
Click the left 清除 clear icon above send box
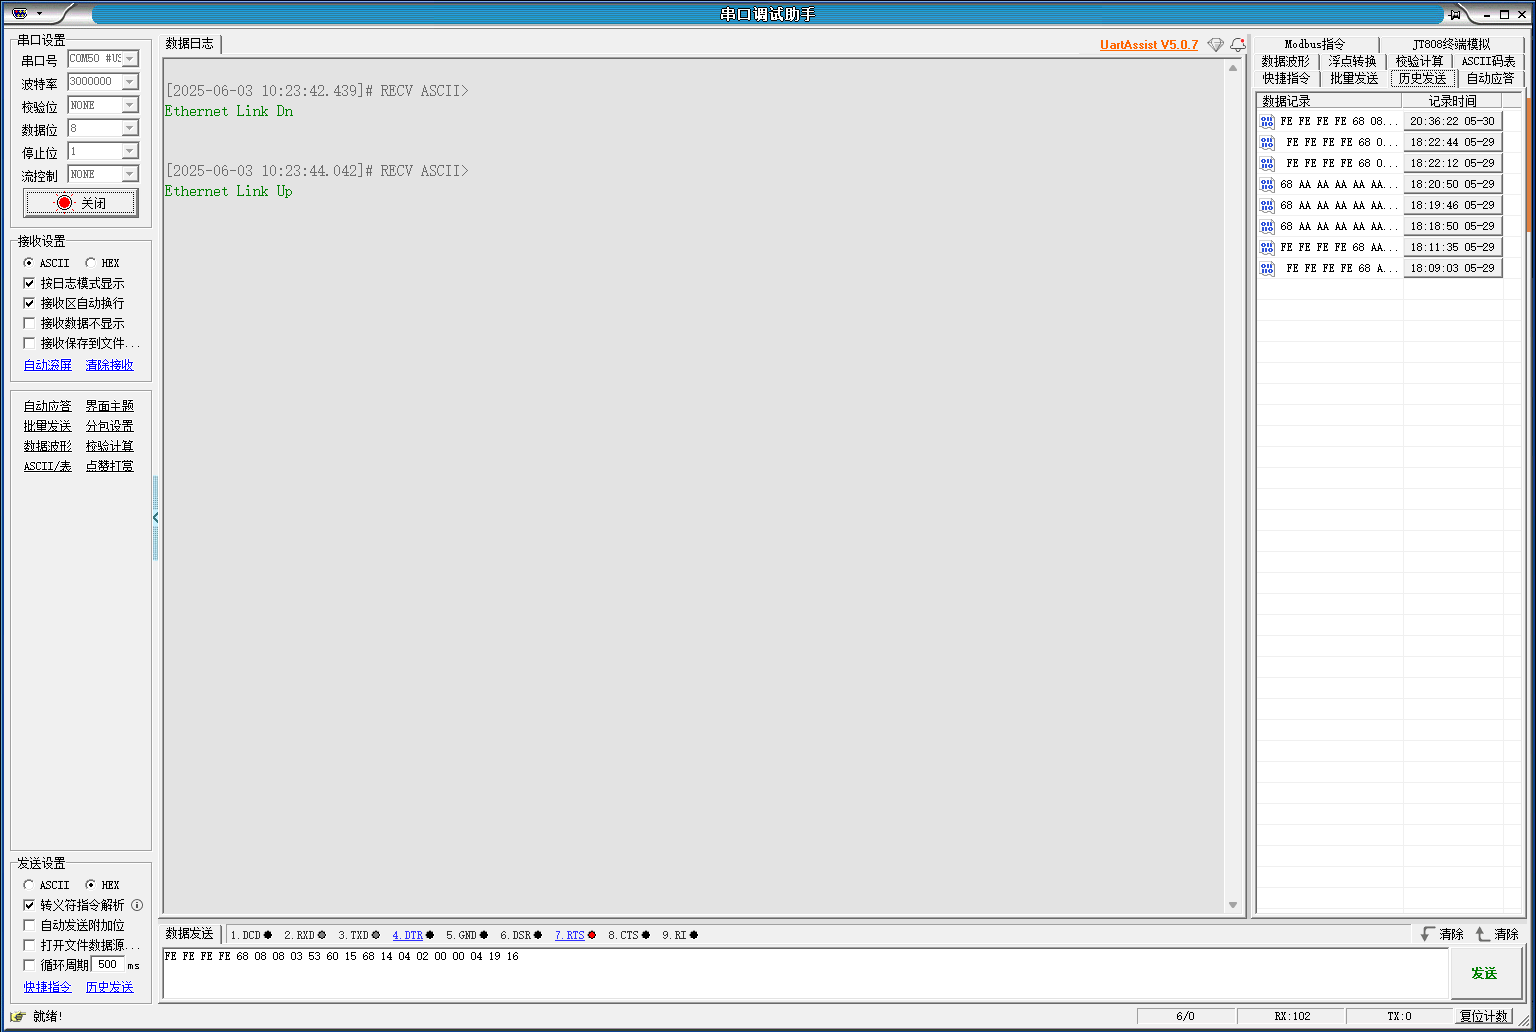(1441, 934)
